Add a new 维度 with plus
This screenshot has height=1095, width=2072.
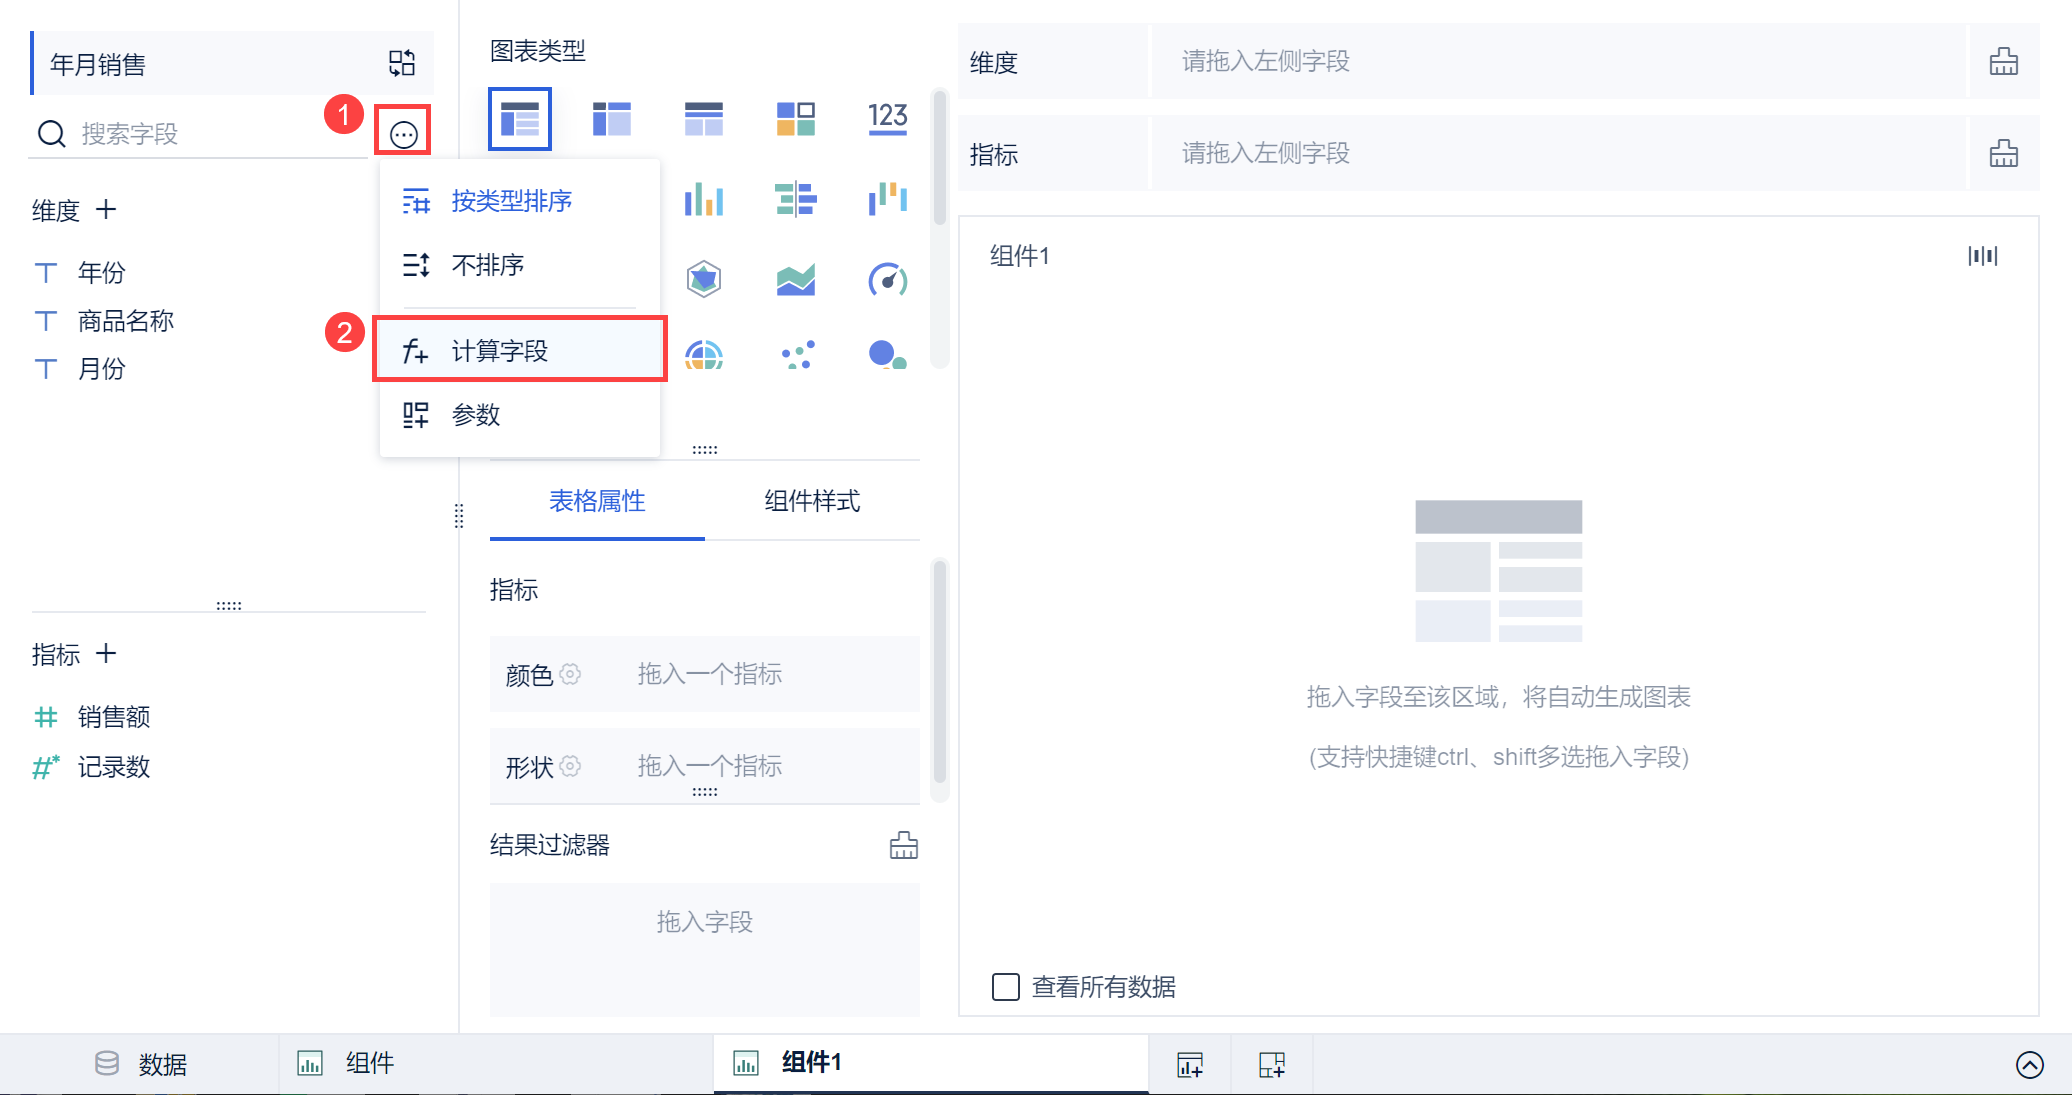point(106,210)
